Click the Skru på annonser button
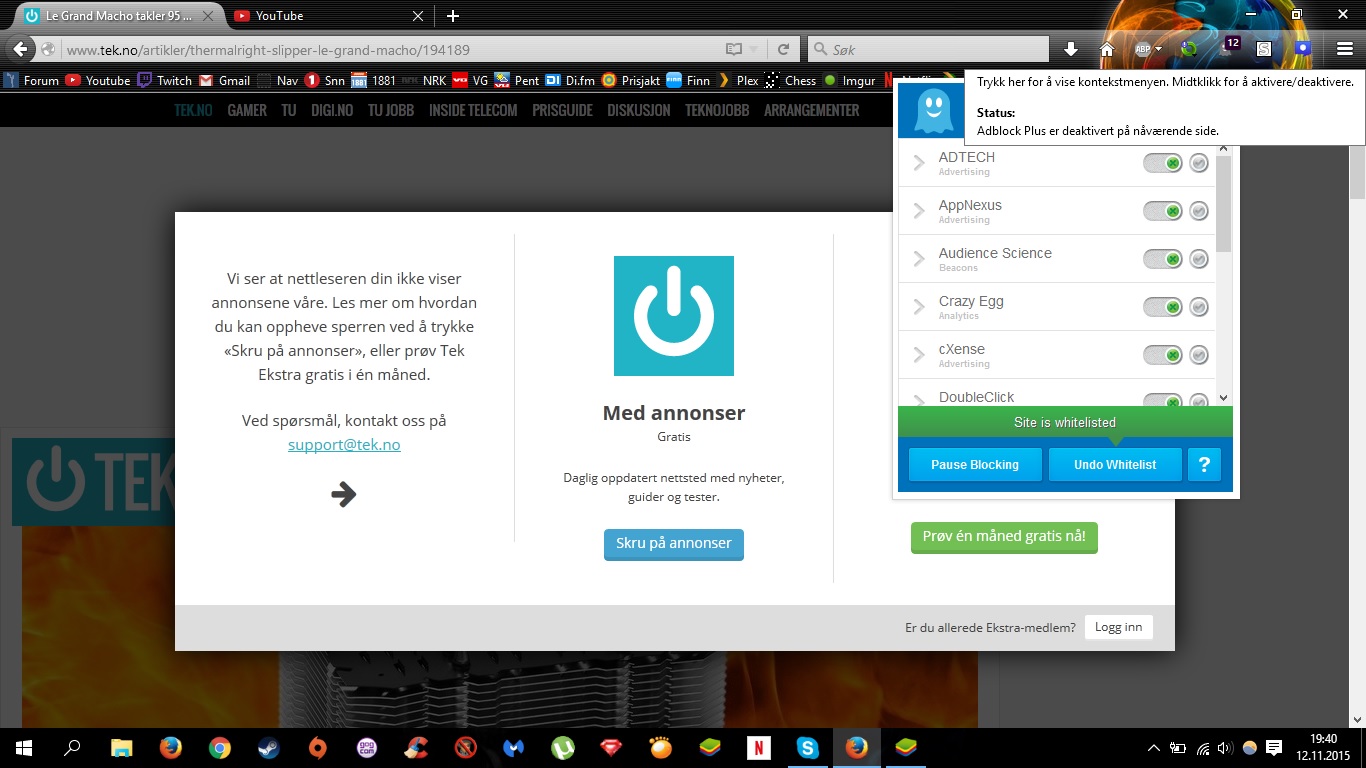Viewport: 1366px width, 768px height. [x=674, y=544]
